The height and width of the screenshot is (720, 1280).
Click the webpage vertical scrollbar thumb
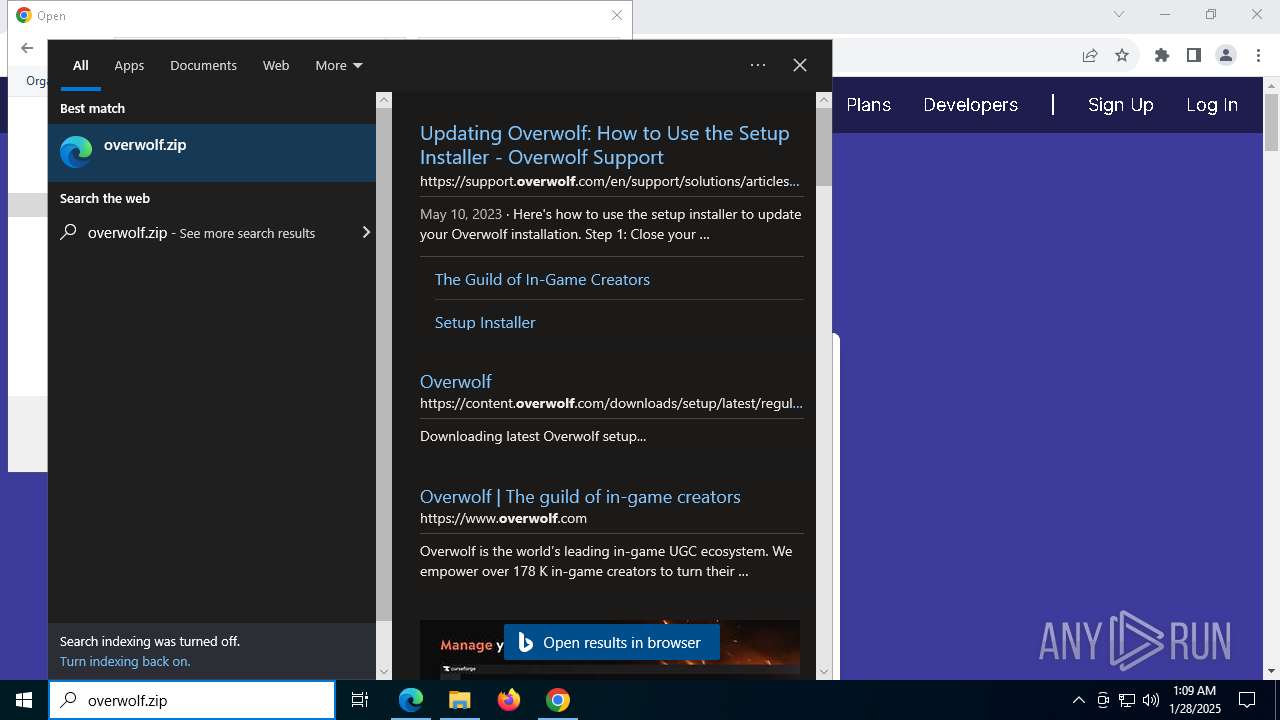pos(1271,123)
